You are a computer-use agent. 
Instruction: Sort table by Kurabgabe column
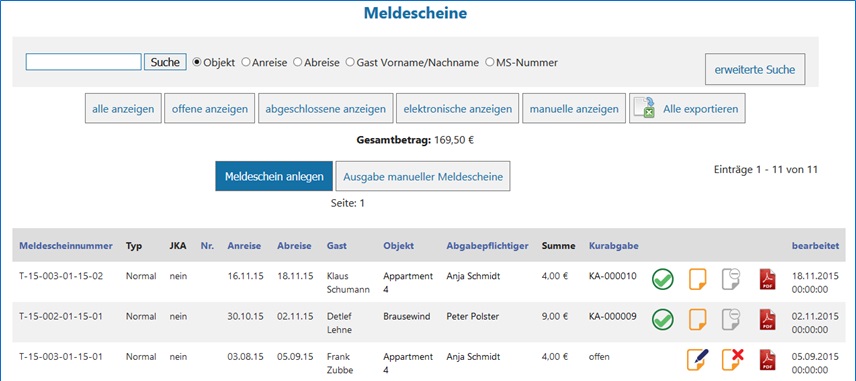pos(614,246)
